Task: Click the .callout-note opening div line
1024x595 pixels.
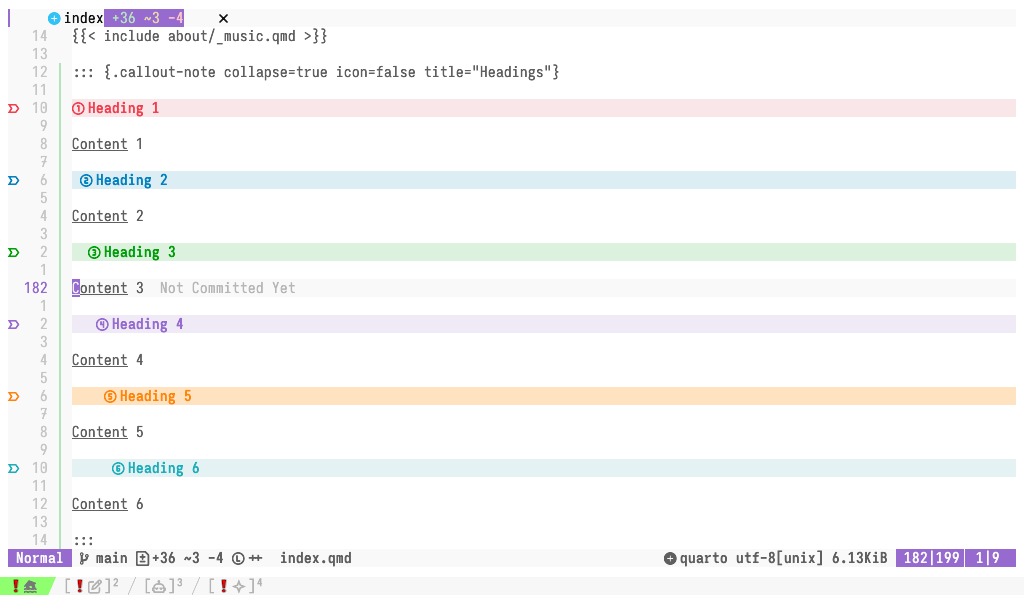Action: coord(315,72)
